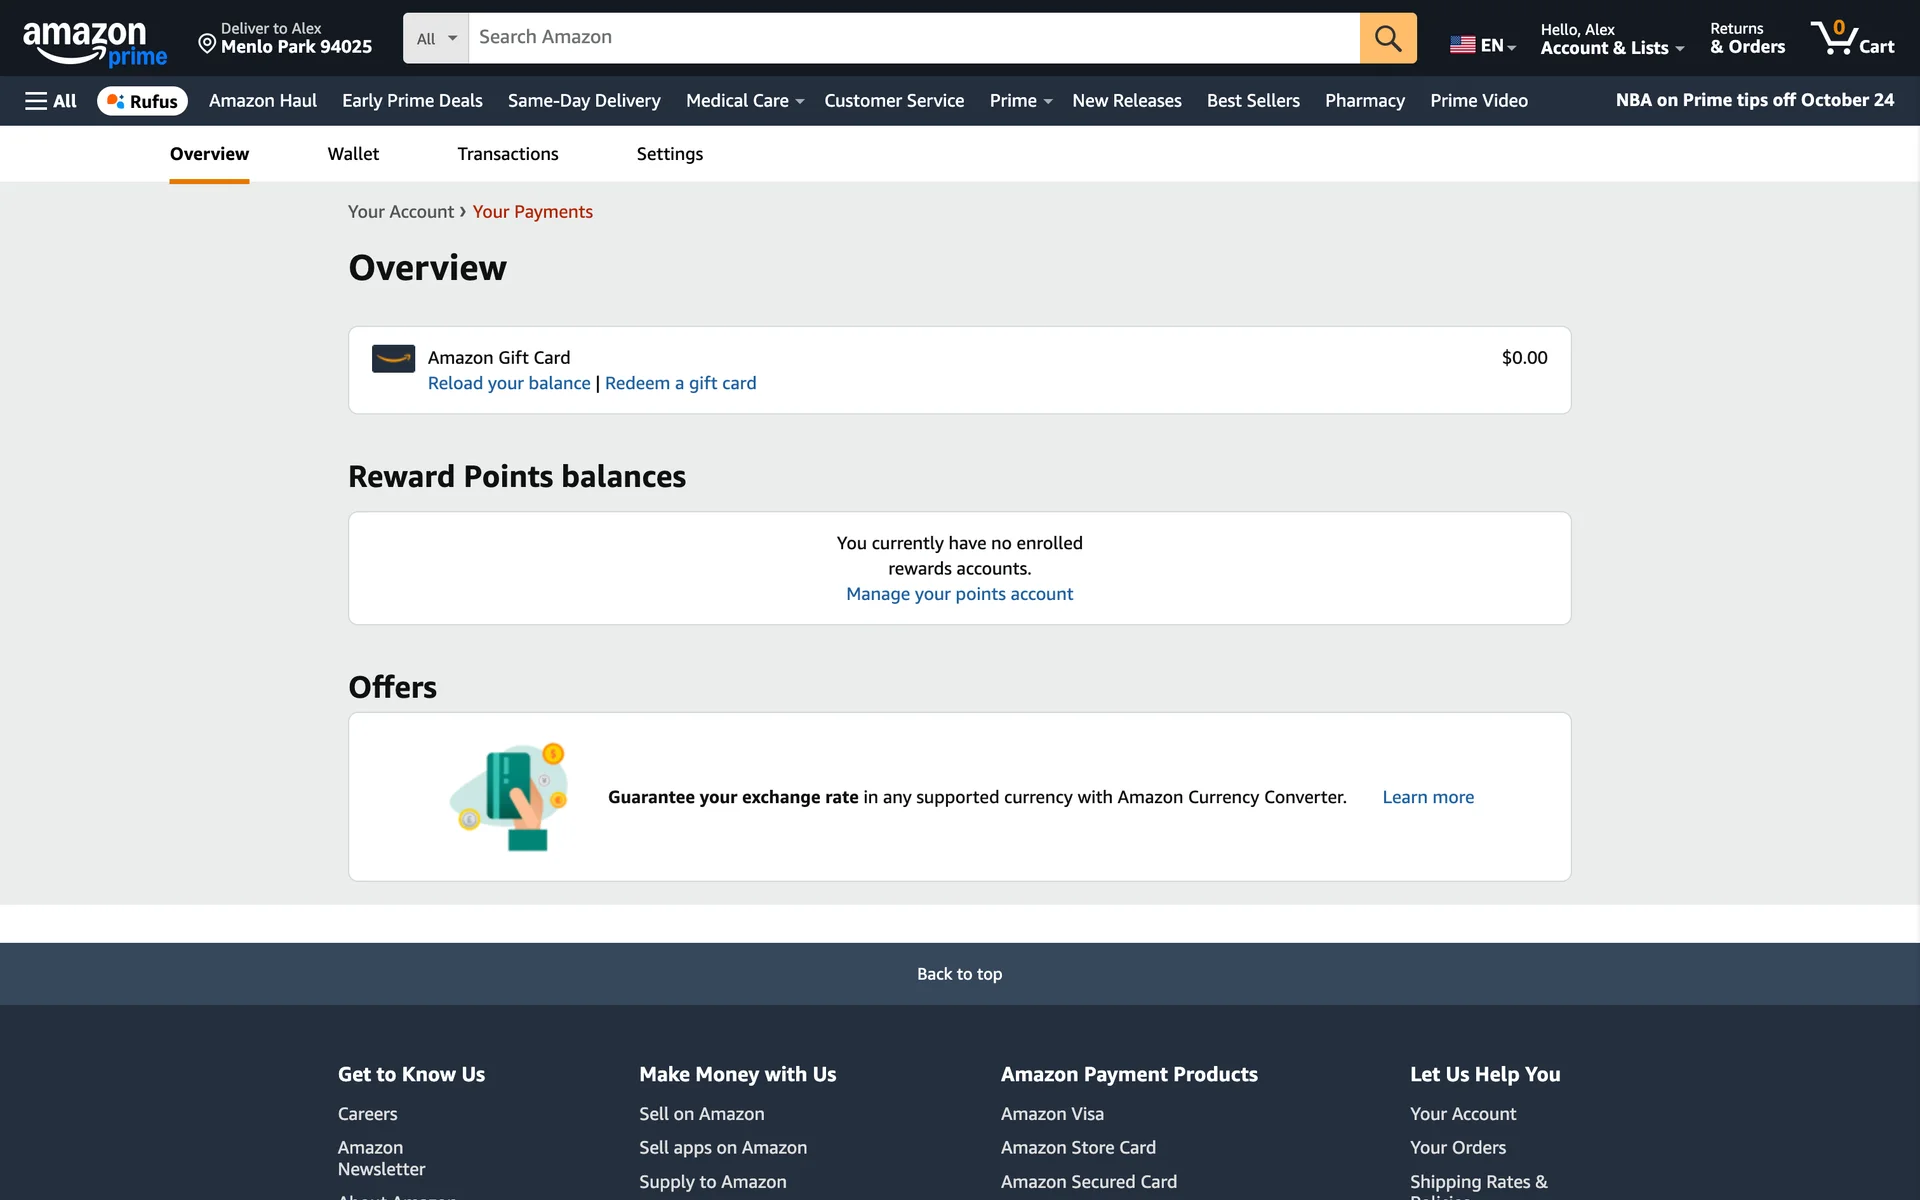The image size is (1920, 1200).
Task: Click the Amazon Gift Card image
Action: 393,358
